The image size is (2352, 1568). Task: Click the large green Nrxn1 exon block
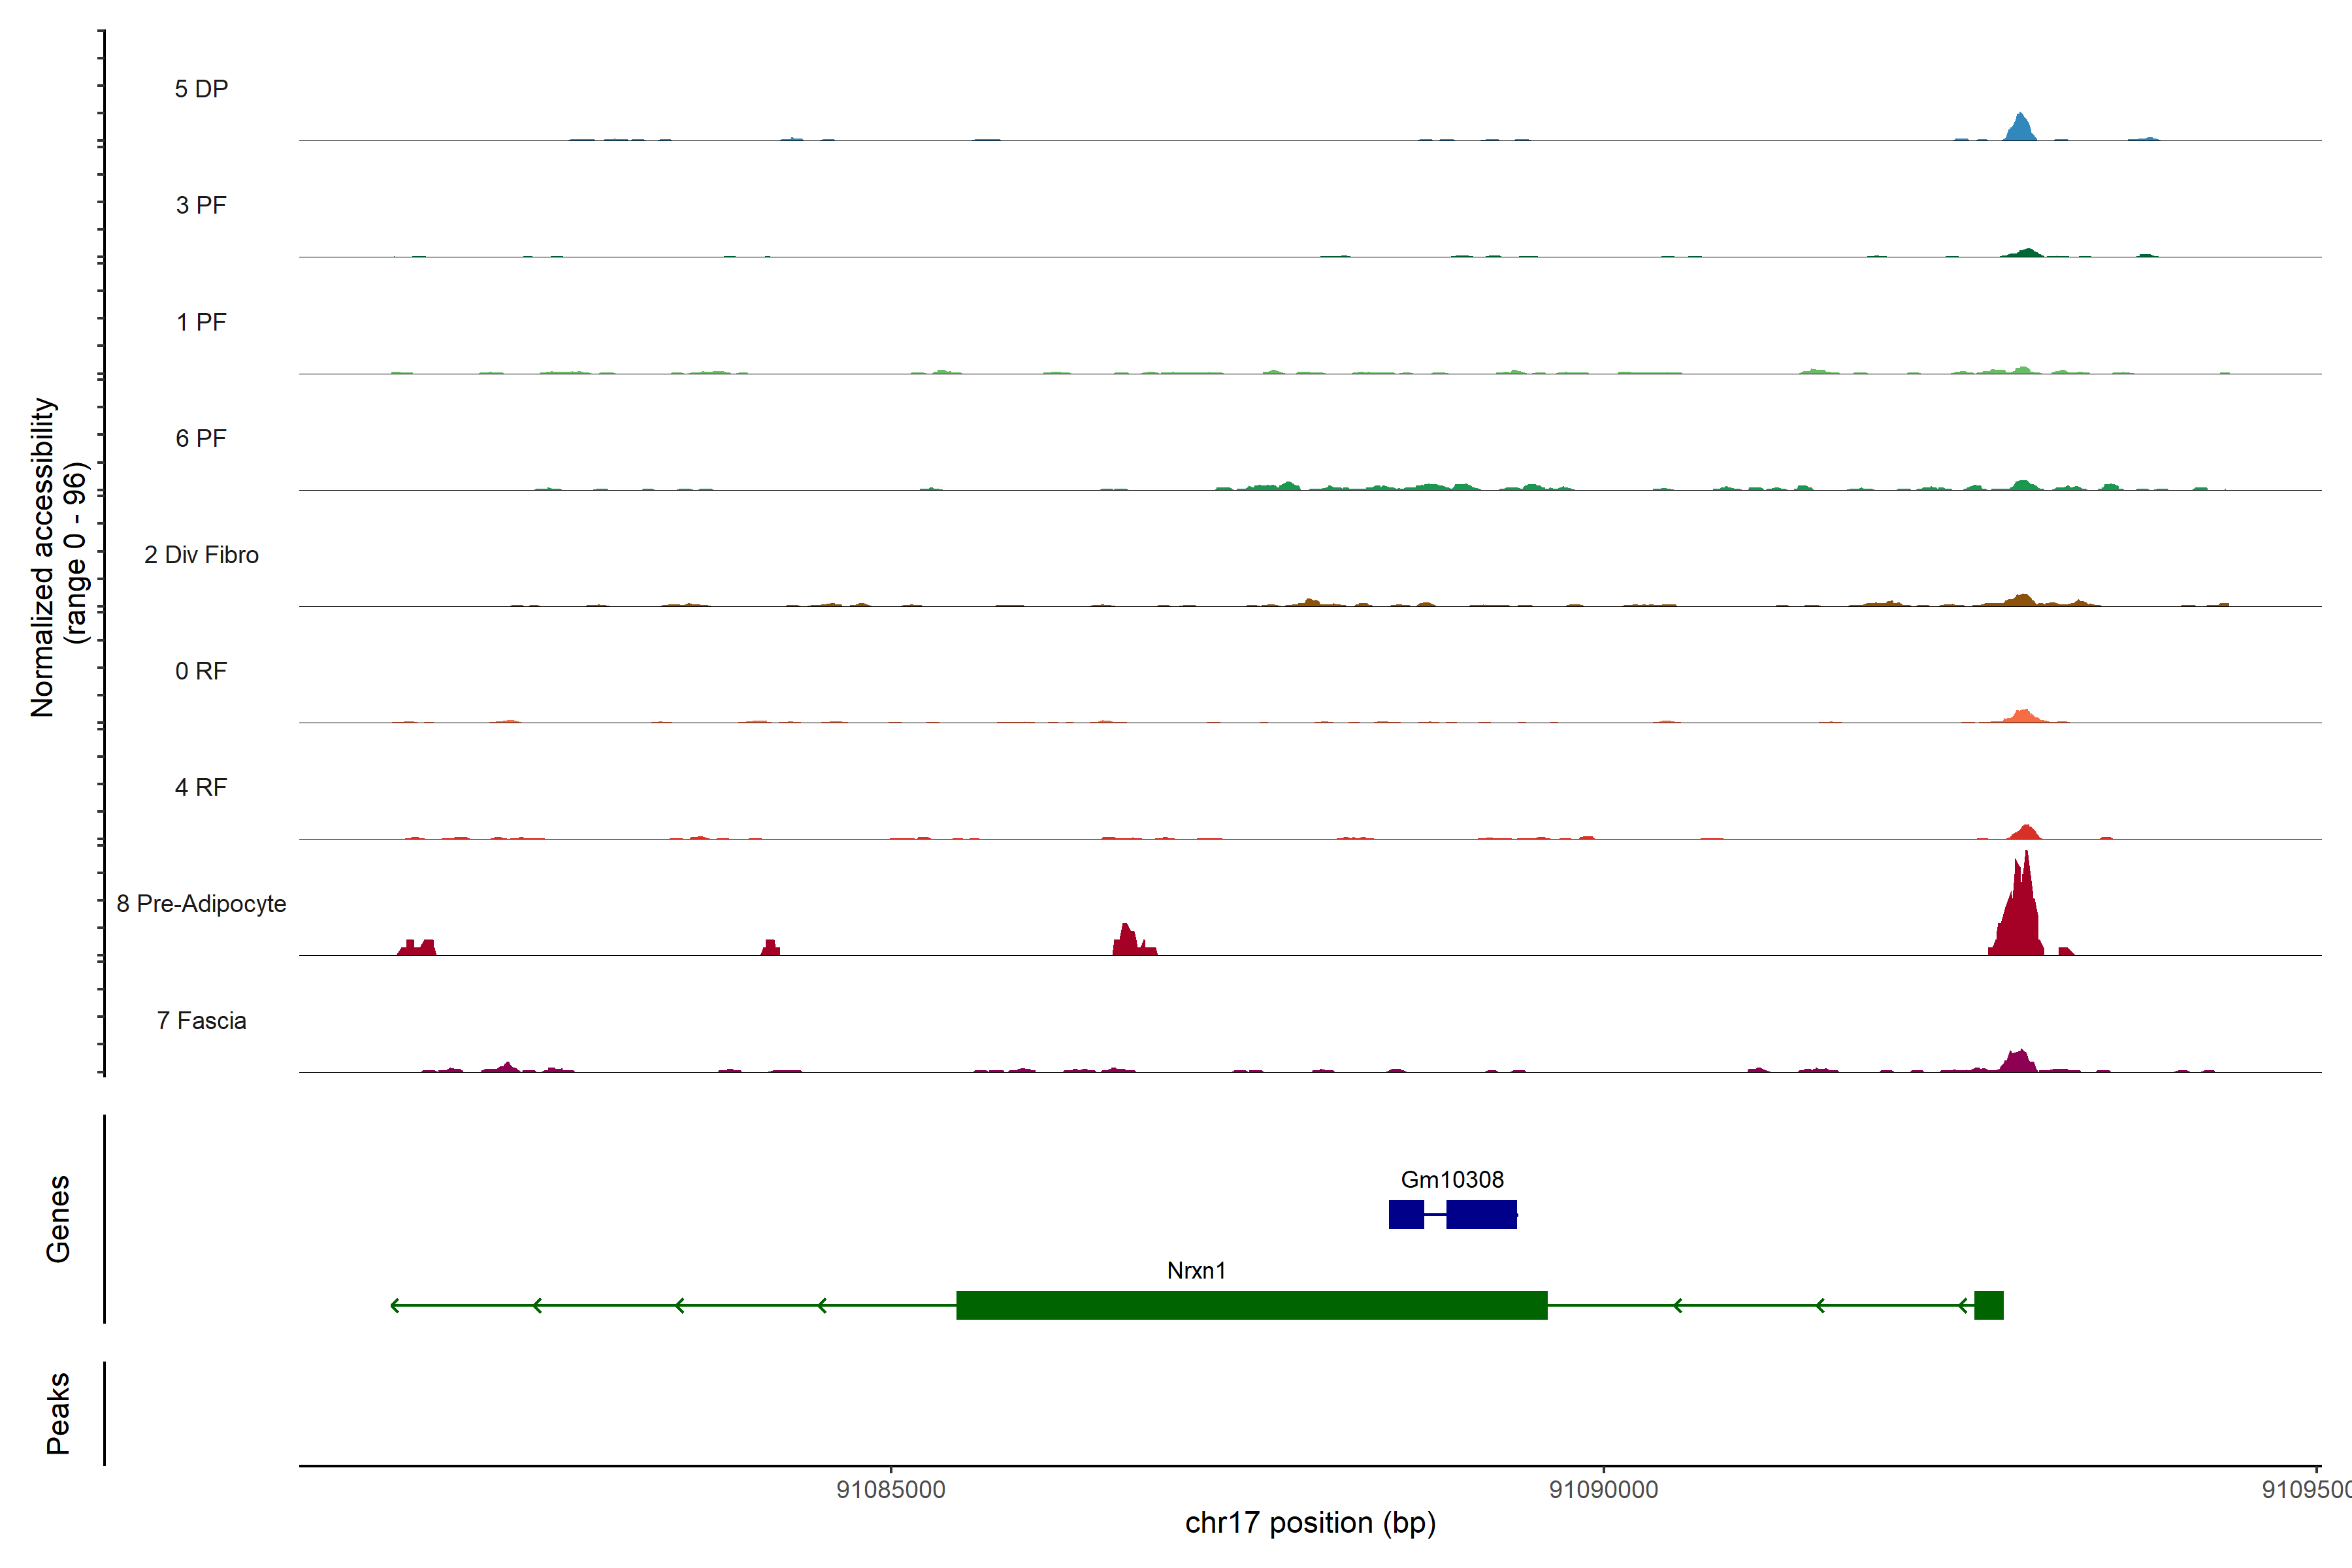pyautogui.click(x=1251, y=1305)
